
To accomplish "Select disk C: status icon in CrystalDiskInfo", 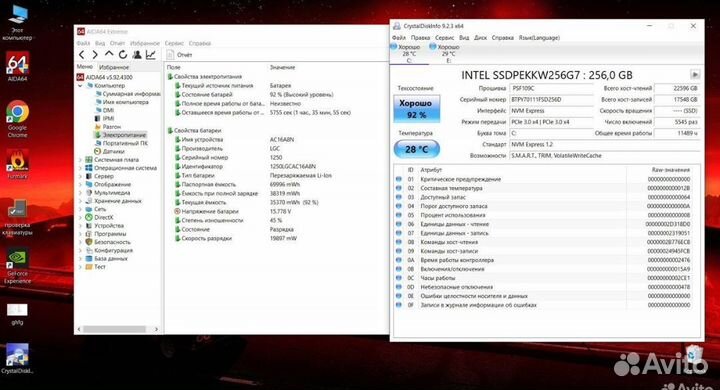I will 394,46.
